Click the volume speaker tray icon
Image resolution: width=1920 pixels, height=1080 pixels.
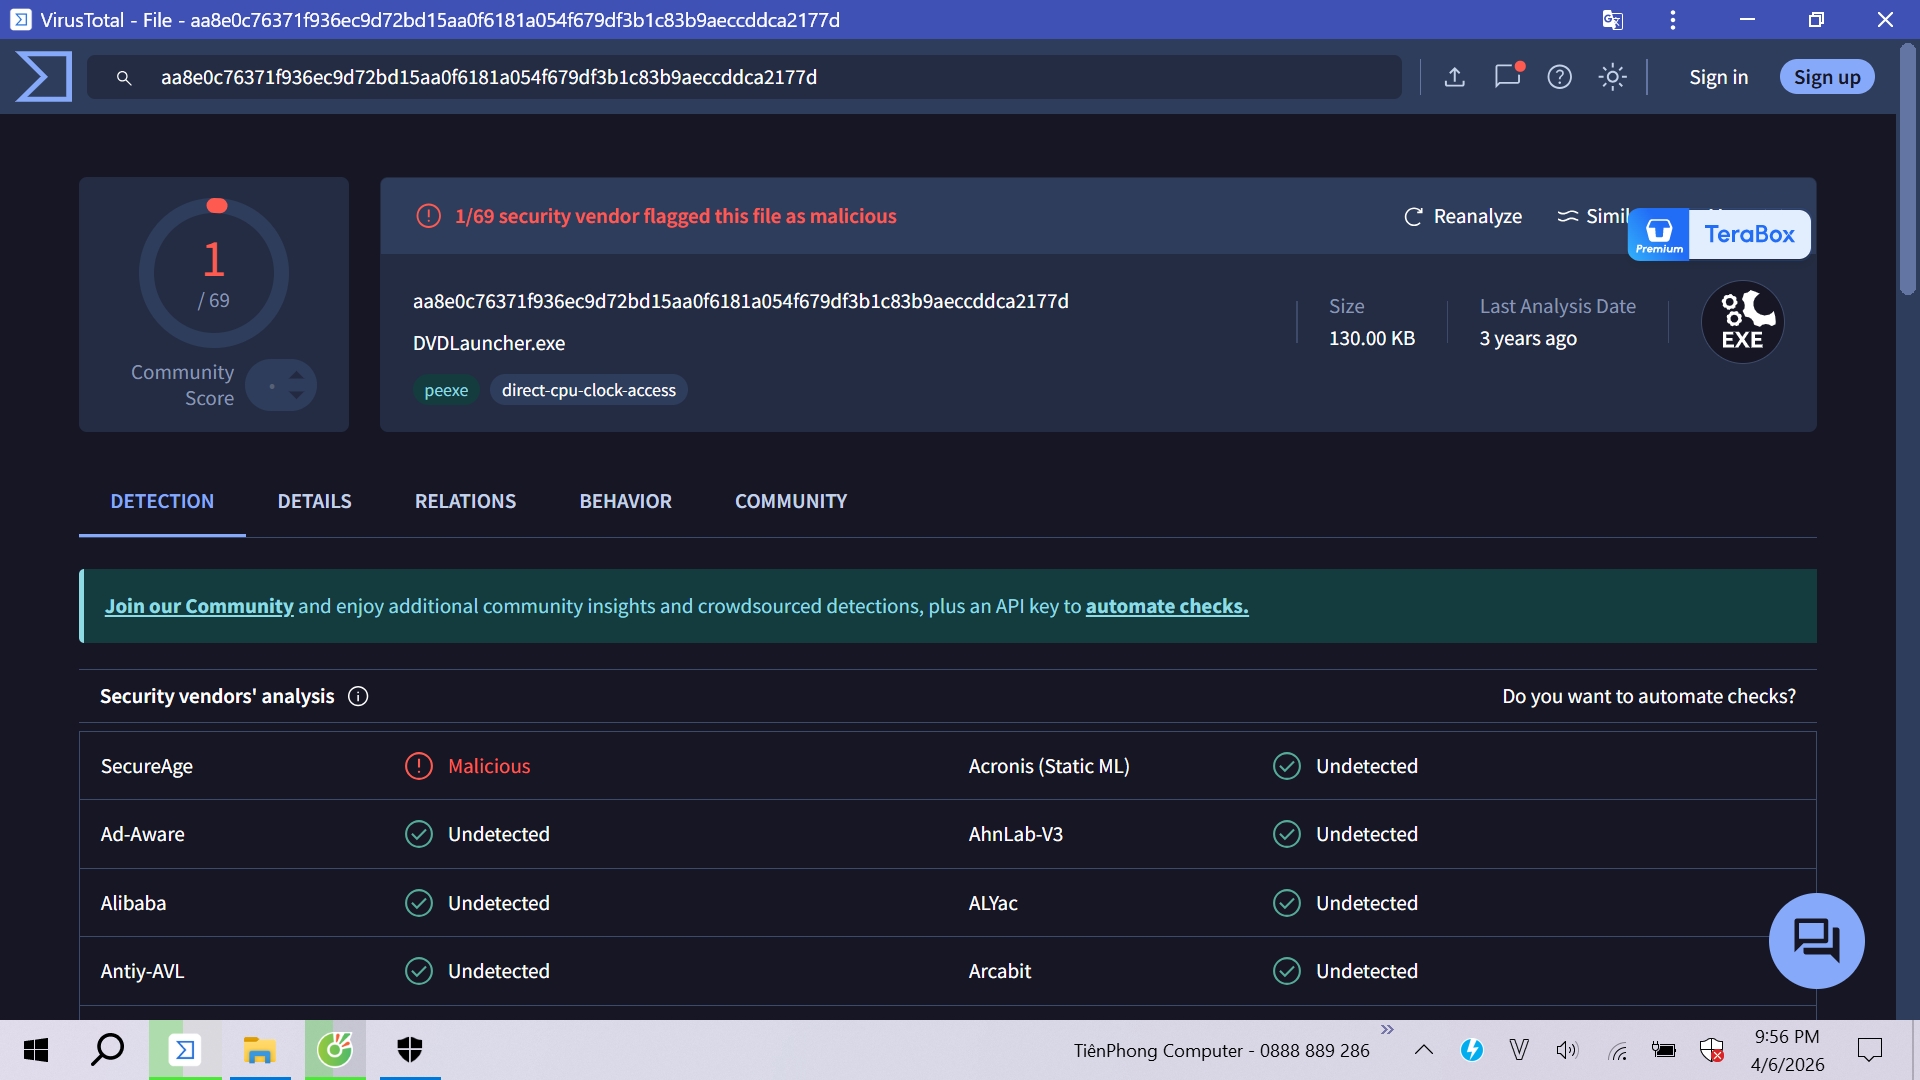tap(1567, 1050)
